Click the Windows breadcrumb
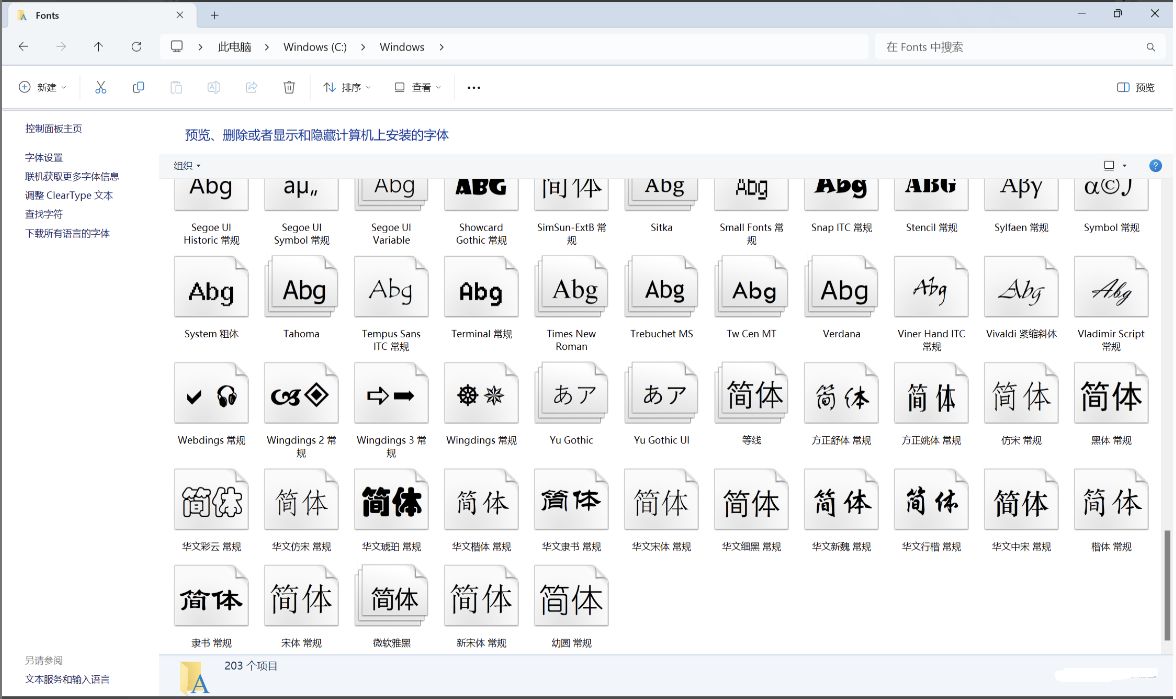1176x699 pixels. point(402,47)
